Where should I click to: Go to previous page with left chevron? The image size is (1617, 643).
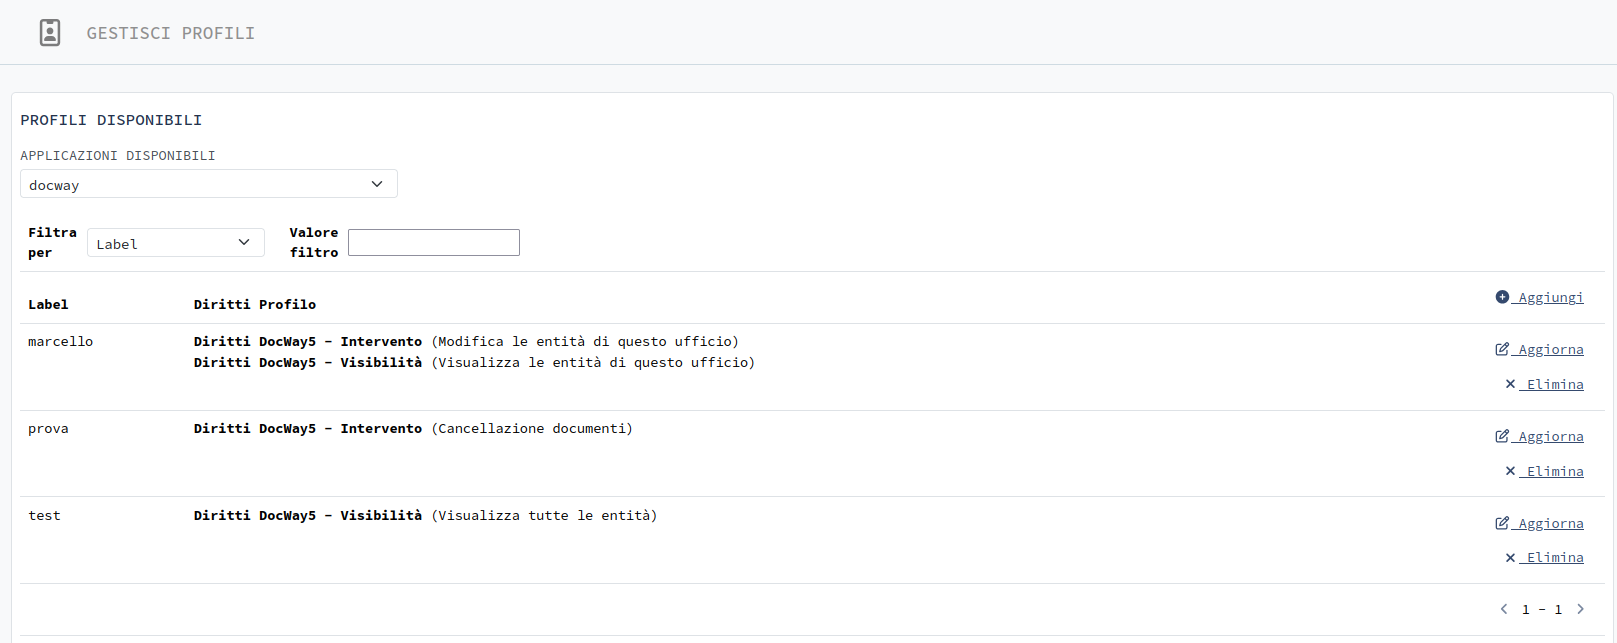(1504, 609)
